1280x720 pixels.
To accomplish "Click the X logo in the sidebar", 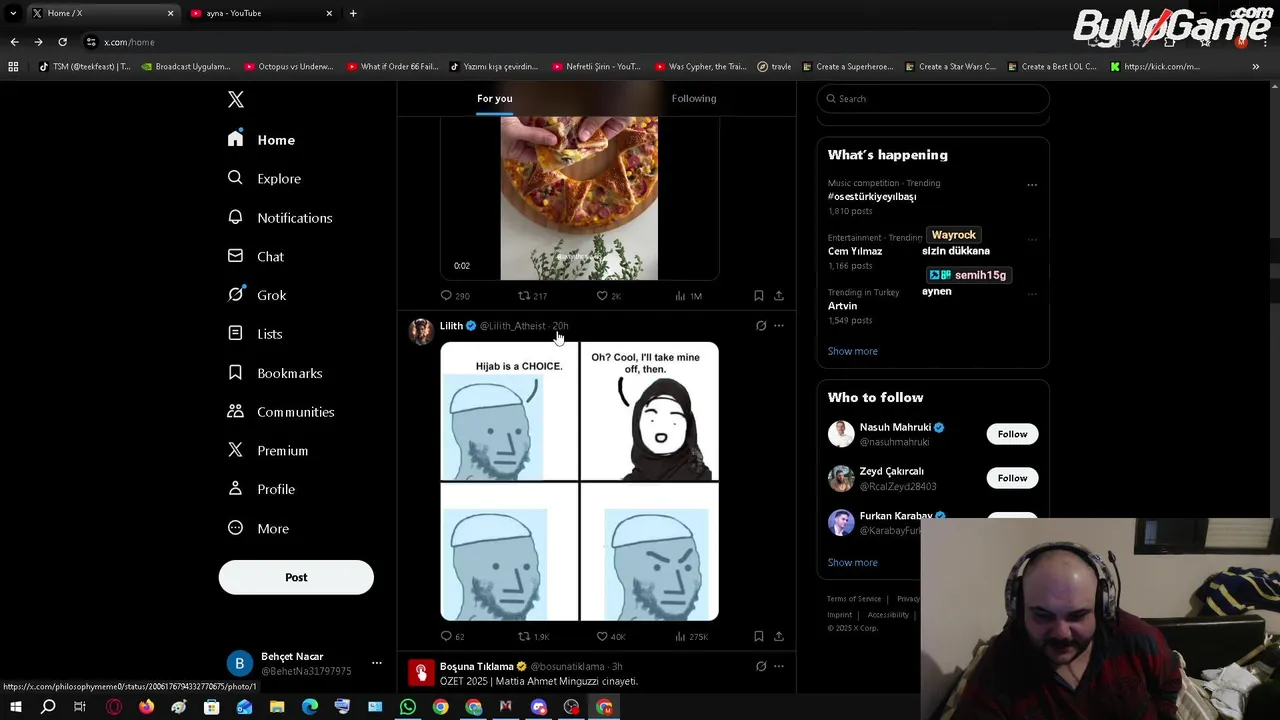I will point(236,99).
